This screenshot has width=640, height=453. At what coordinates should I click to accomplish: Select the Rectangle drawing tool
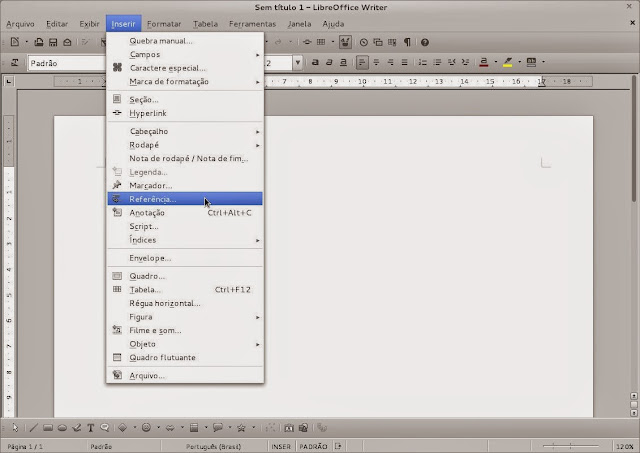tap(48, 428)
